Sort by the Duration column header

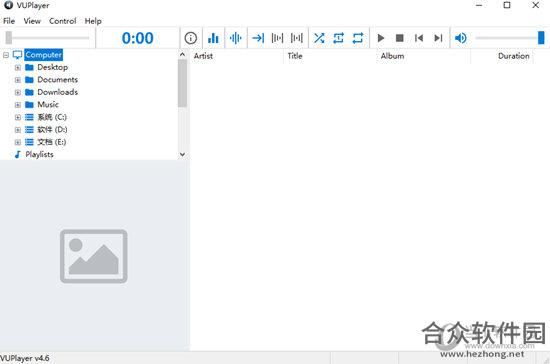click(x=514, y=56)
